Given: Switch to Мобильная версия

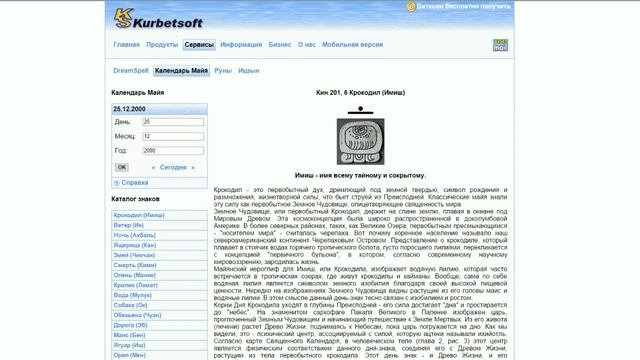Looking at the screenshot, I should pos(353,44).
